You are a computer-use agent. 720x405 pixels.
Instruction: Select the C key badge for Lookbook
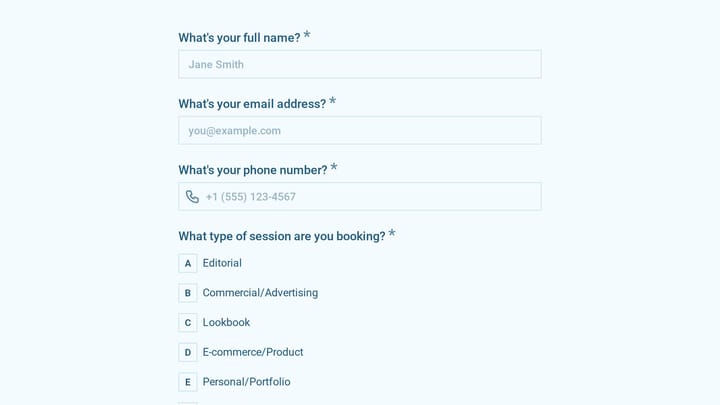pos(188,323)
